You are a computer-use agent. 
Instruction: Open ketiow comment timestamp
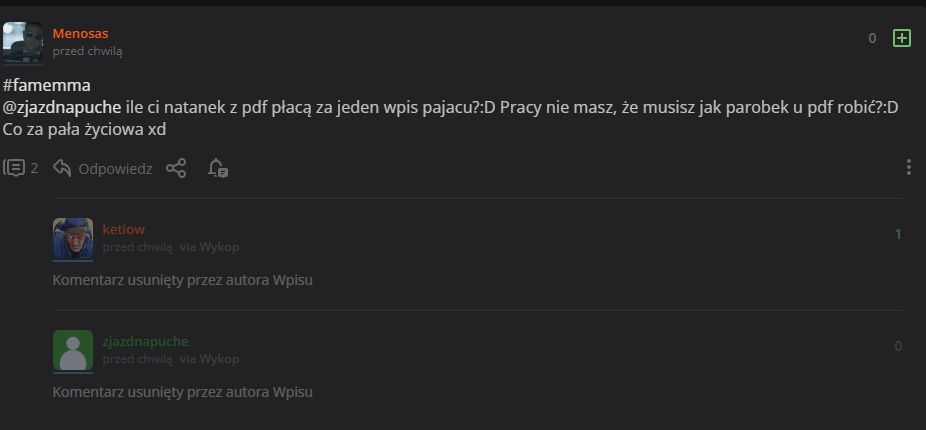click(138, 247)
